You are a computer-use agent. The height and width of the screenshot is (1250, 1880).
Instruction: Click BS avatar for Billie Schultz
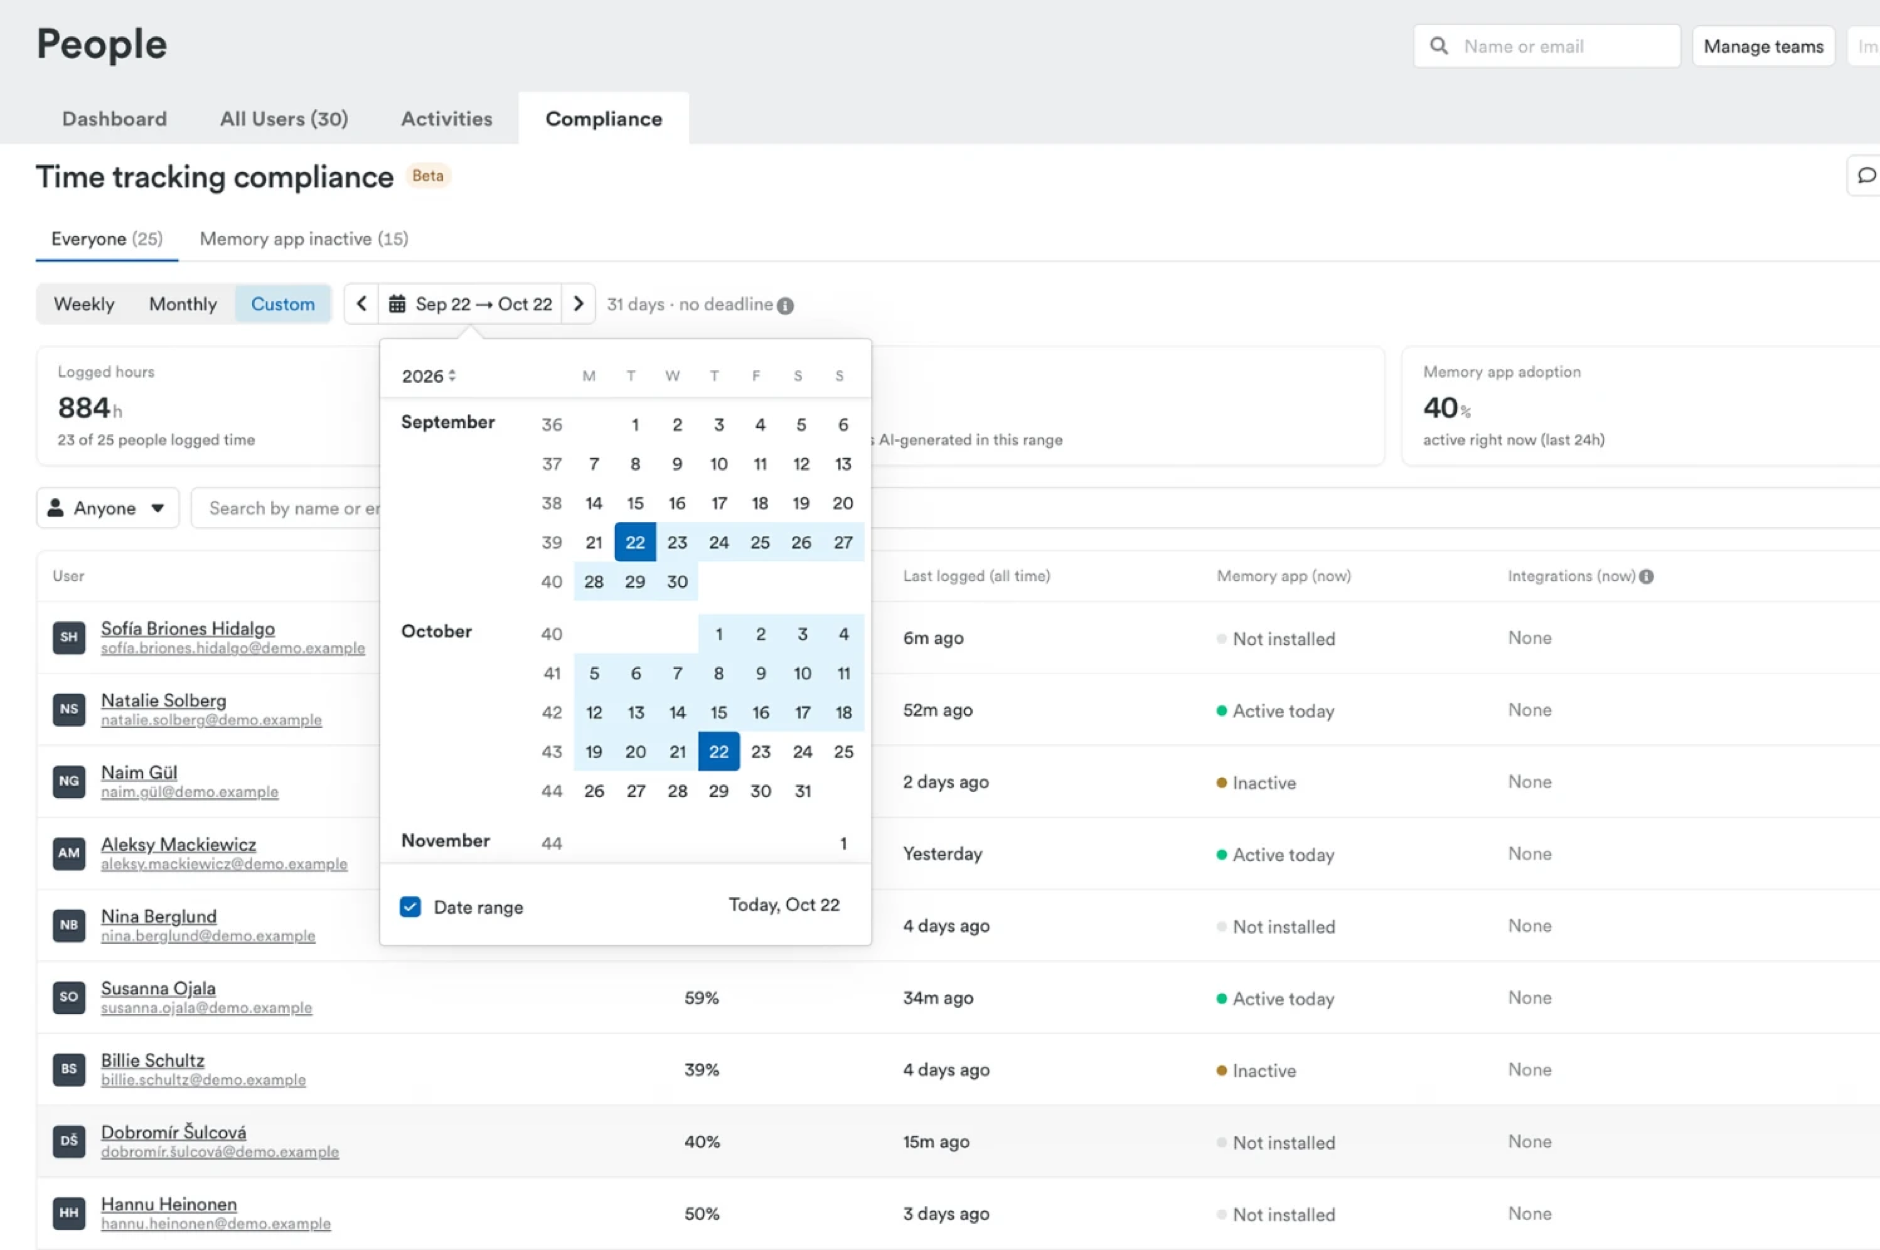69,1069
